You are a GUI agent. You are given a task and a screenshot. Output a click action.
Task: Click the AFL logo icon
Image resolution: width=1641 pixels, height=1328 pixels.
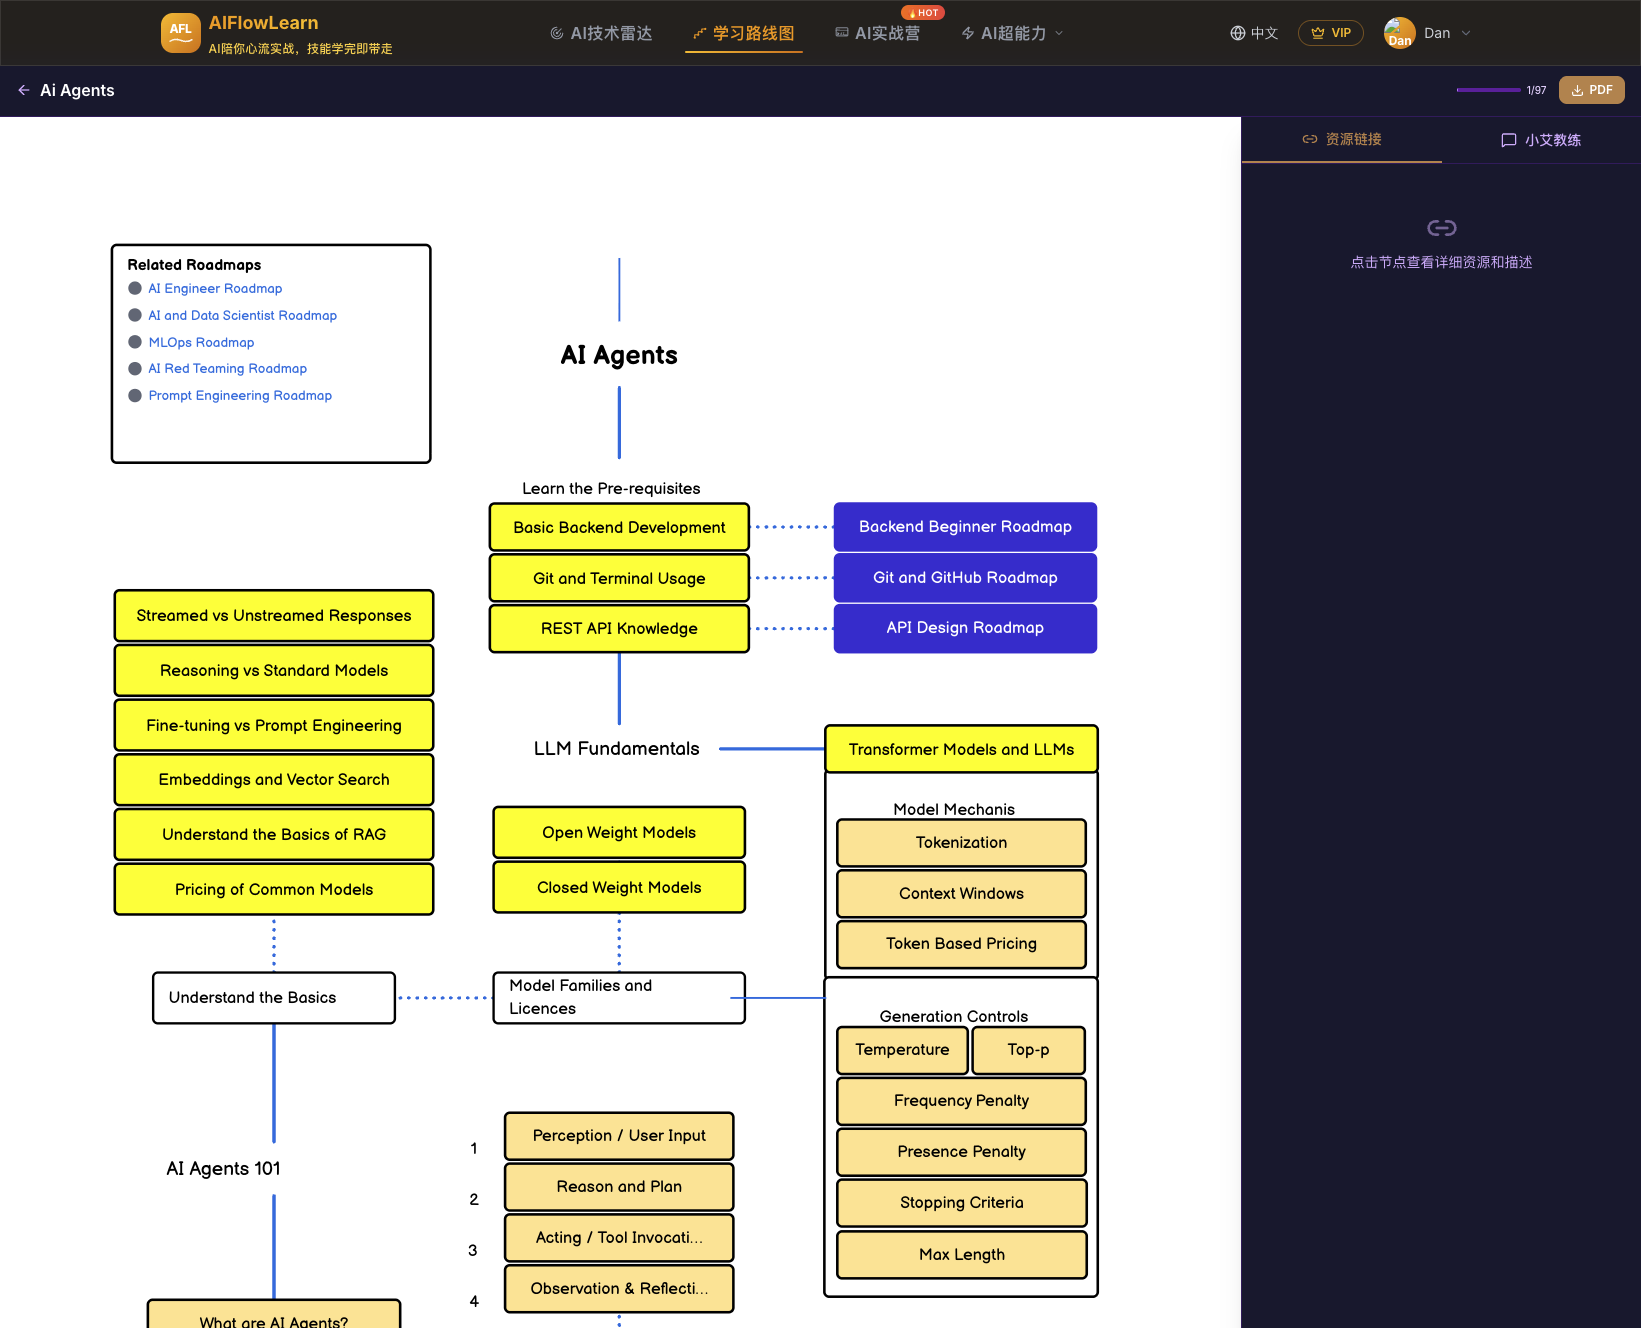point(180,32)
